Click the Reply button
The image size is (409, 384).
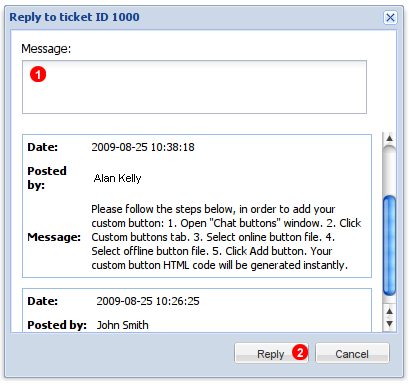click(x=271, y=353)
